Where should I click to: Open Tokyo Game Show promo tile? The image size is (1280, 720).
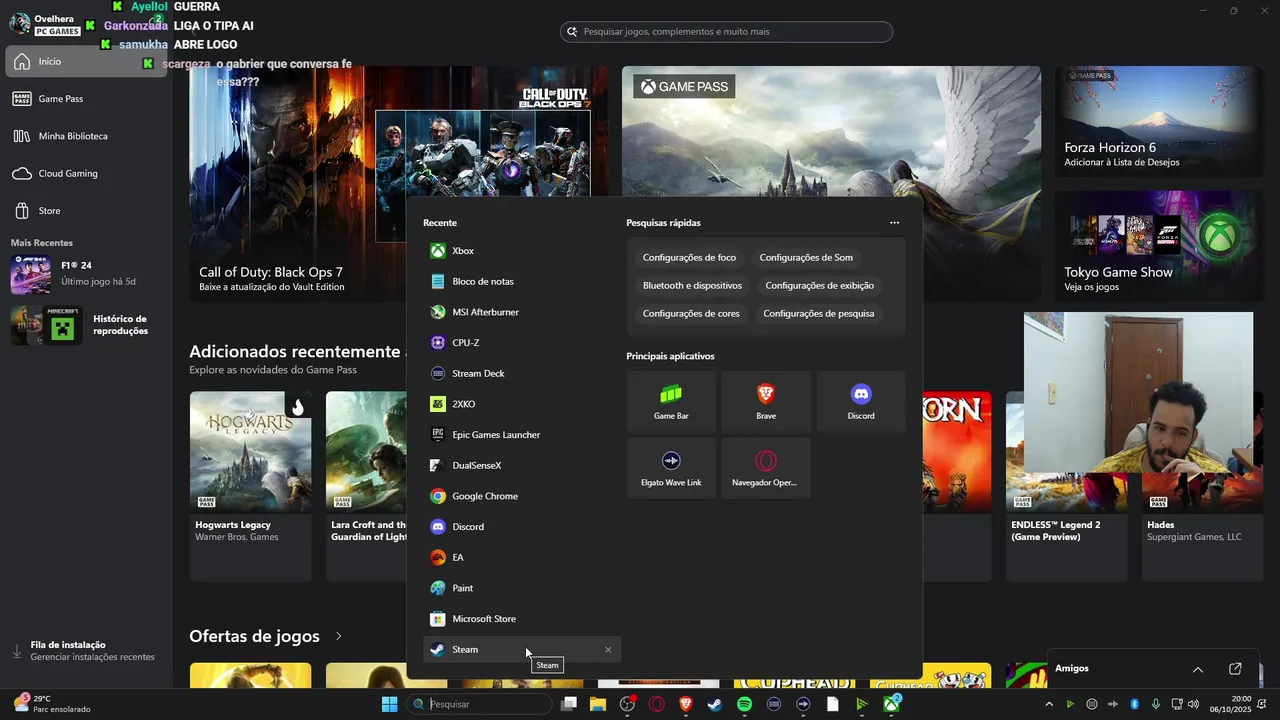1158,246
